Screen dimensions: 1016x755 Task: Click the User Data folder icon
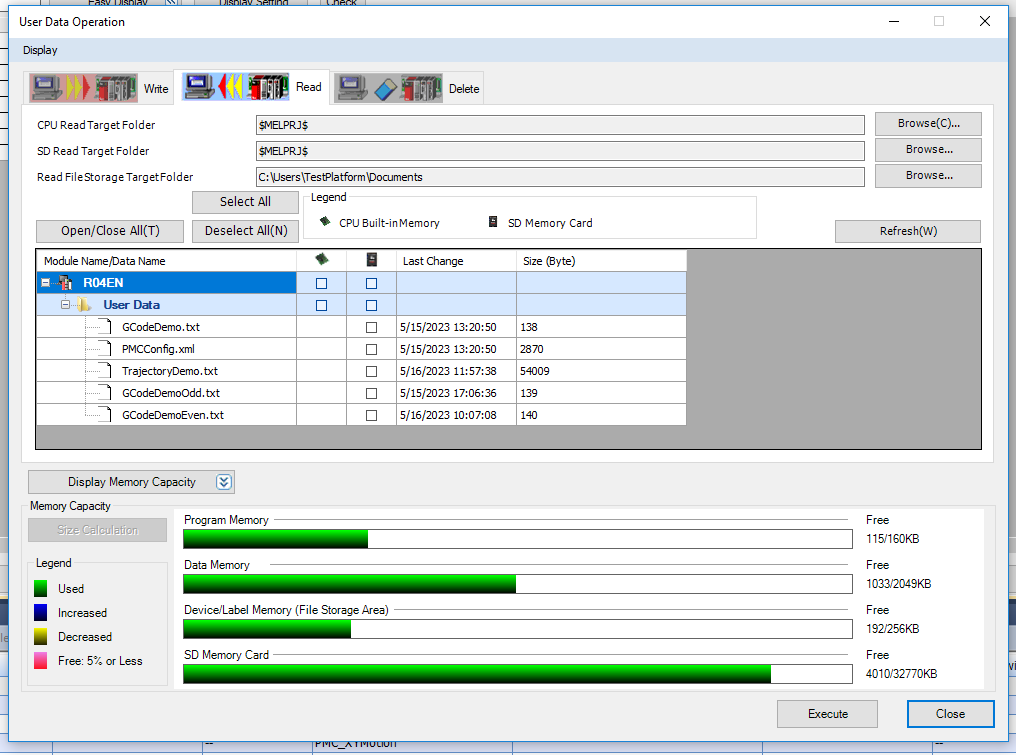tap(86, 305)
